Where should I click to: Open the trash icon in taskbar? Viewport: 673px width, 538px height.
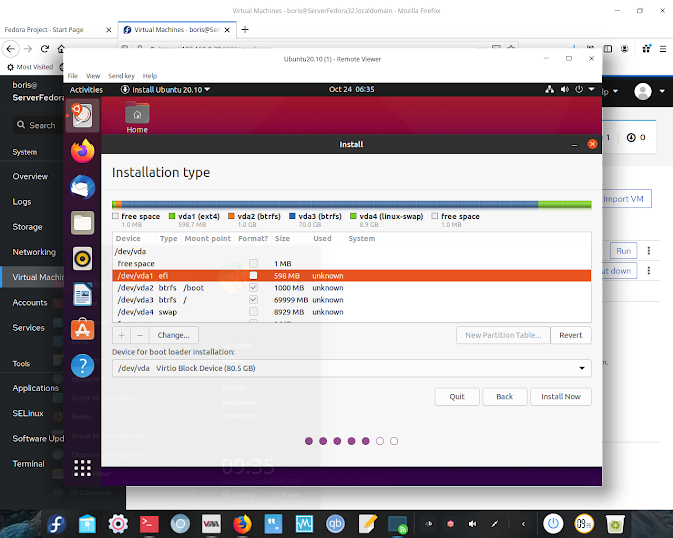pyautogui.click(x=615, y=524)
